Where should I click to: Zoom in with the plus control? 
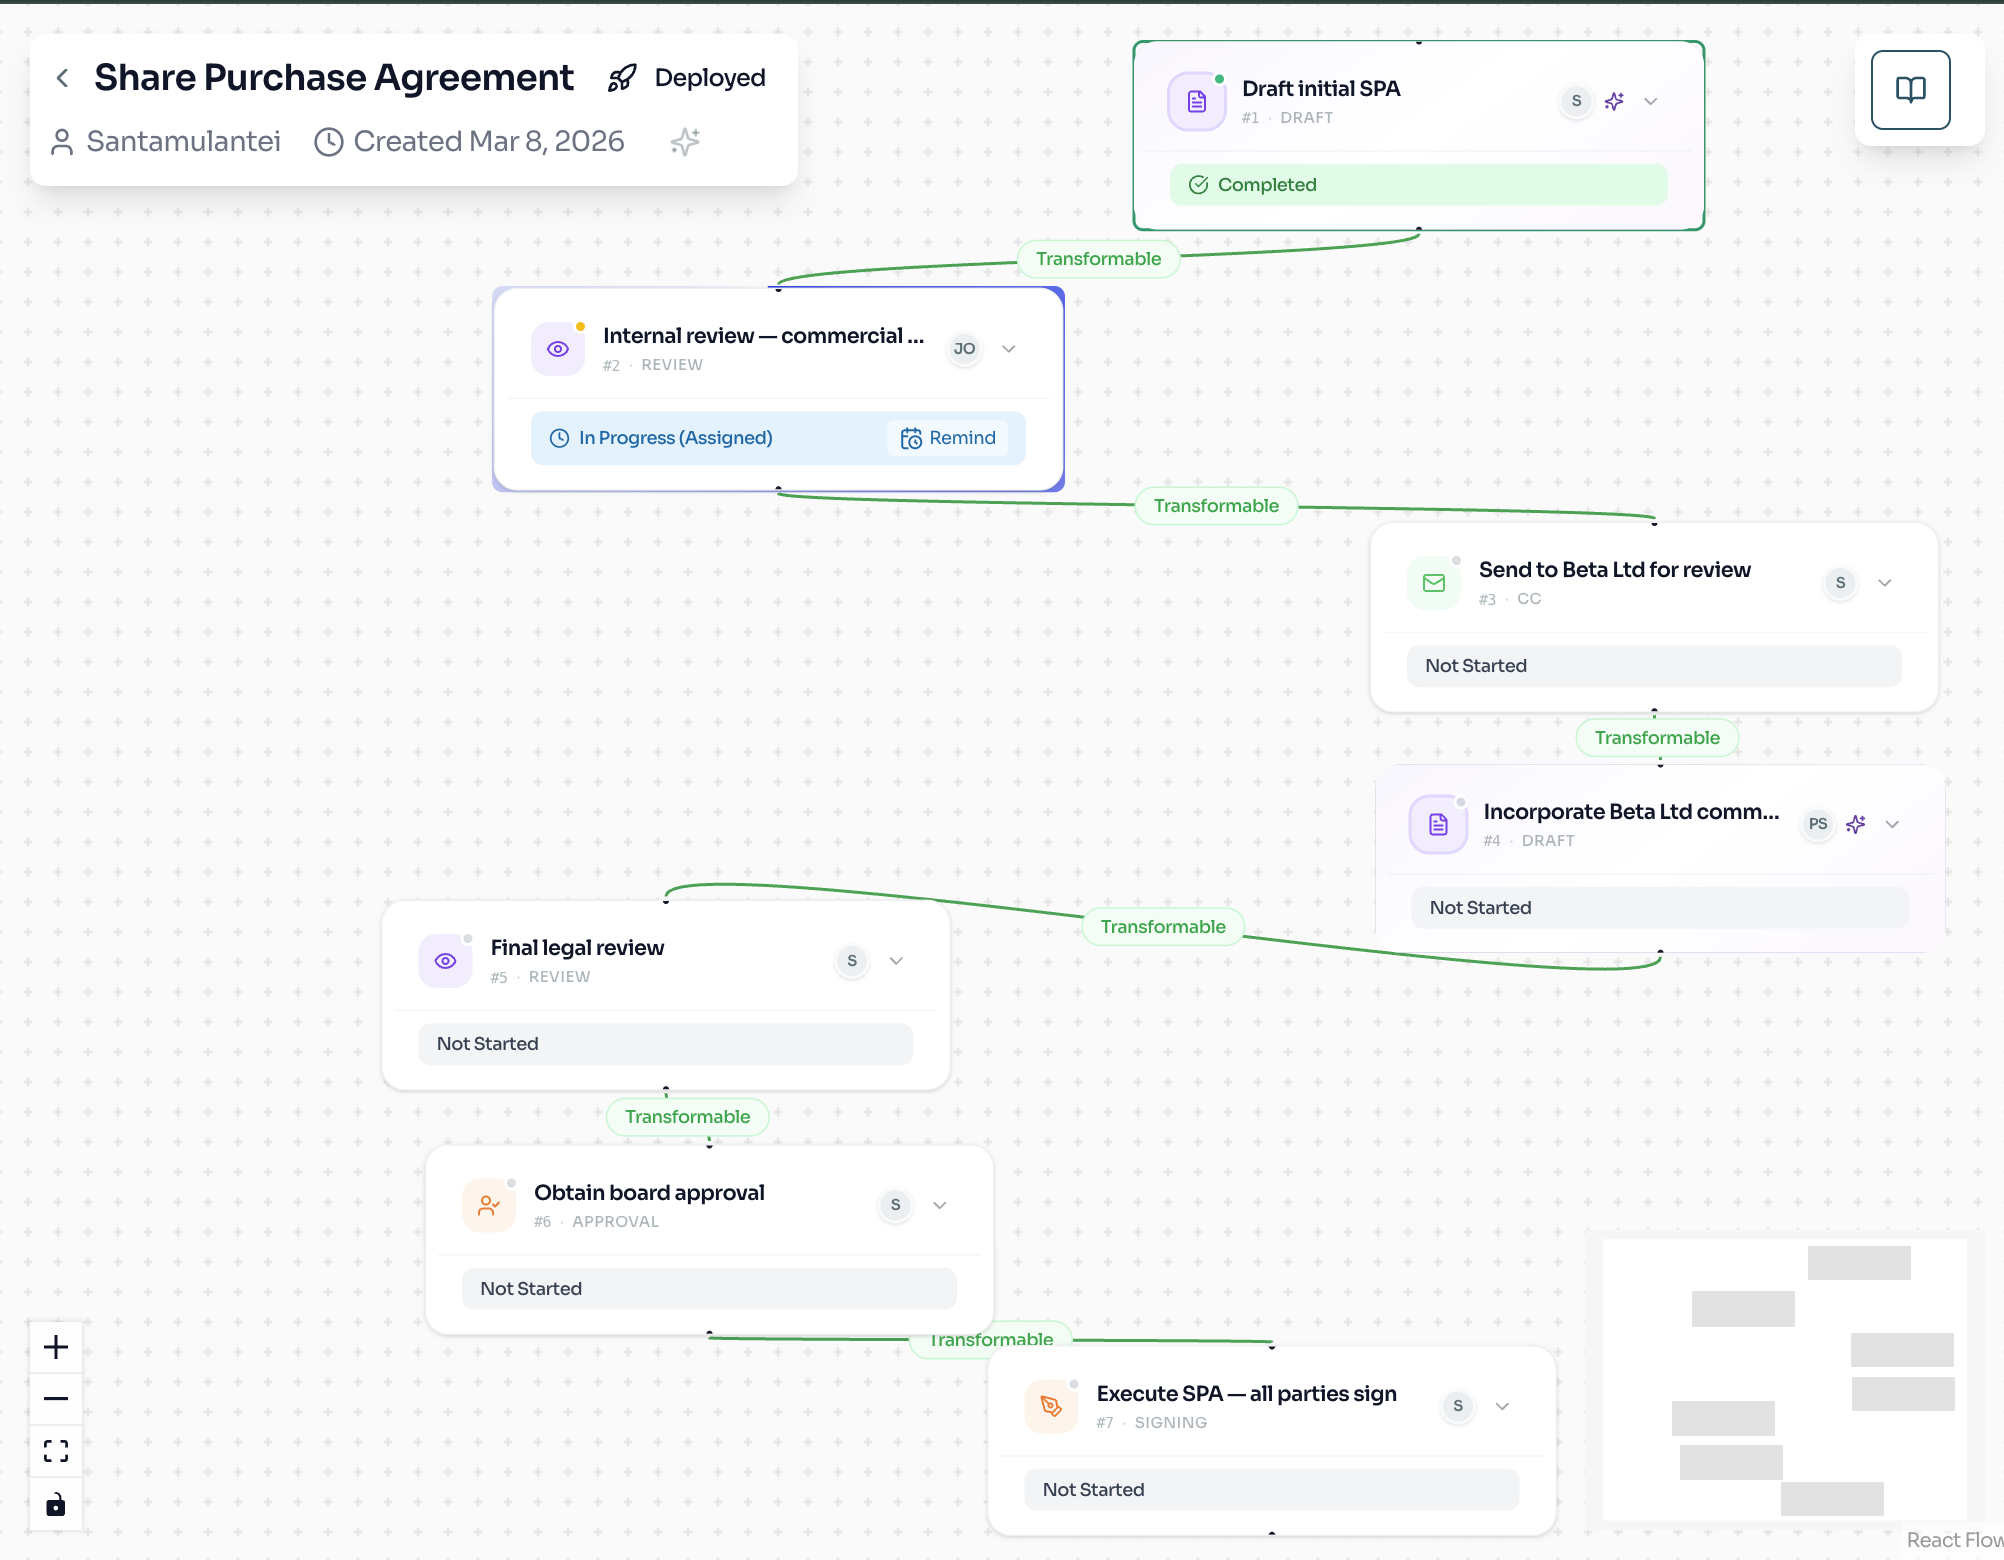coord(56,1347)
